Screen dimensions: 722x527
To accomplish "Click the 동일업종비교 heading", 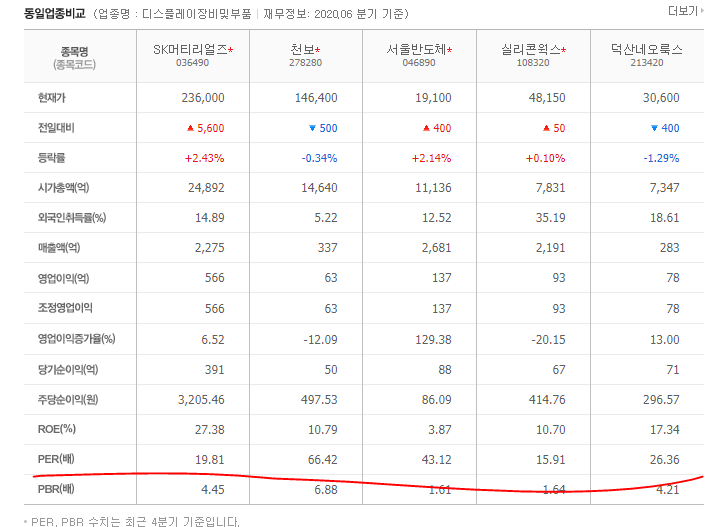I will point(55,14).
